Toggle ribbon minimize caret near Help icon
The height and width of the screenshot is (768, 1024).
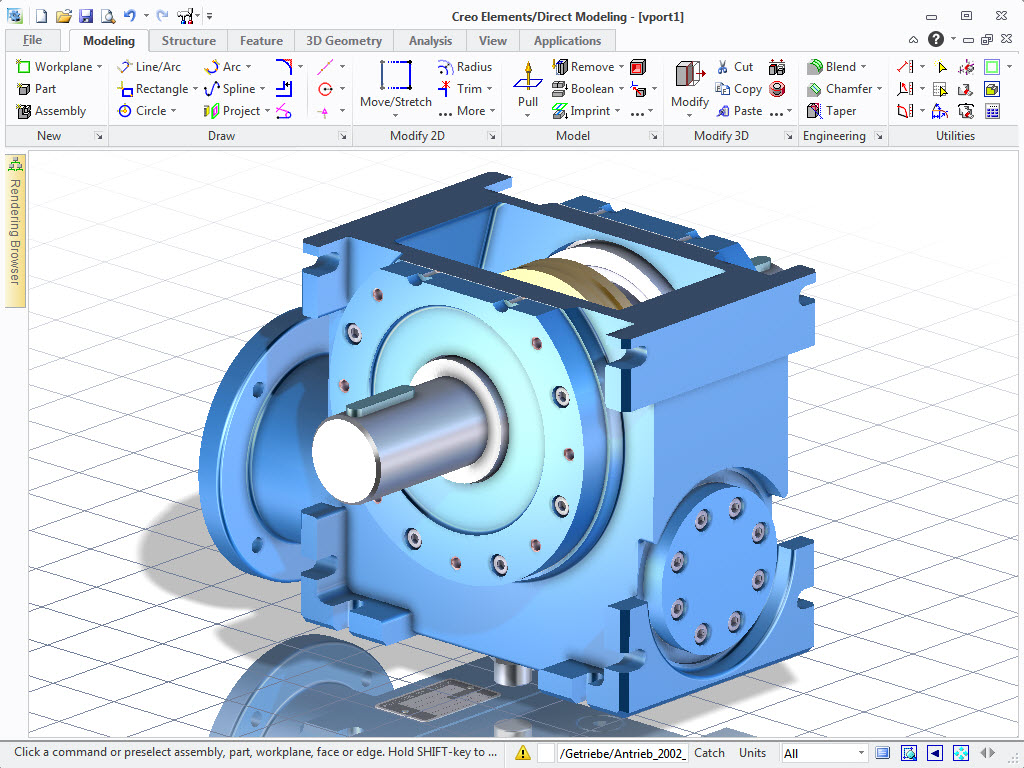[x=914, y=40]
